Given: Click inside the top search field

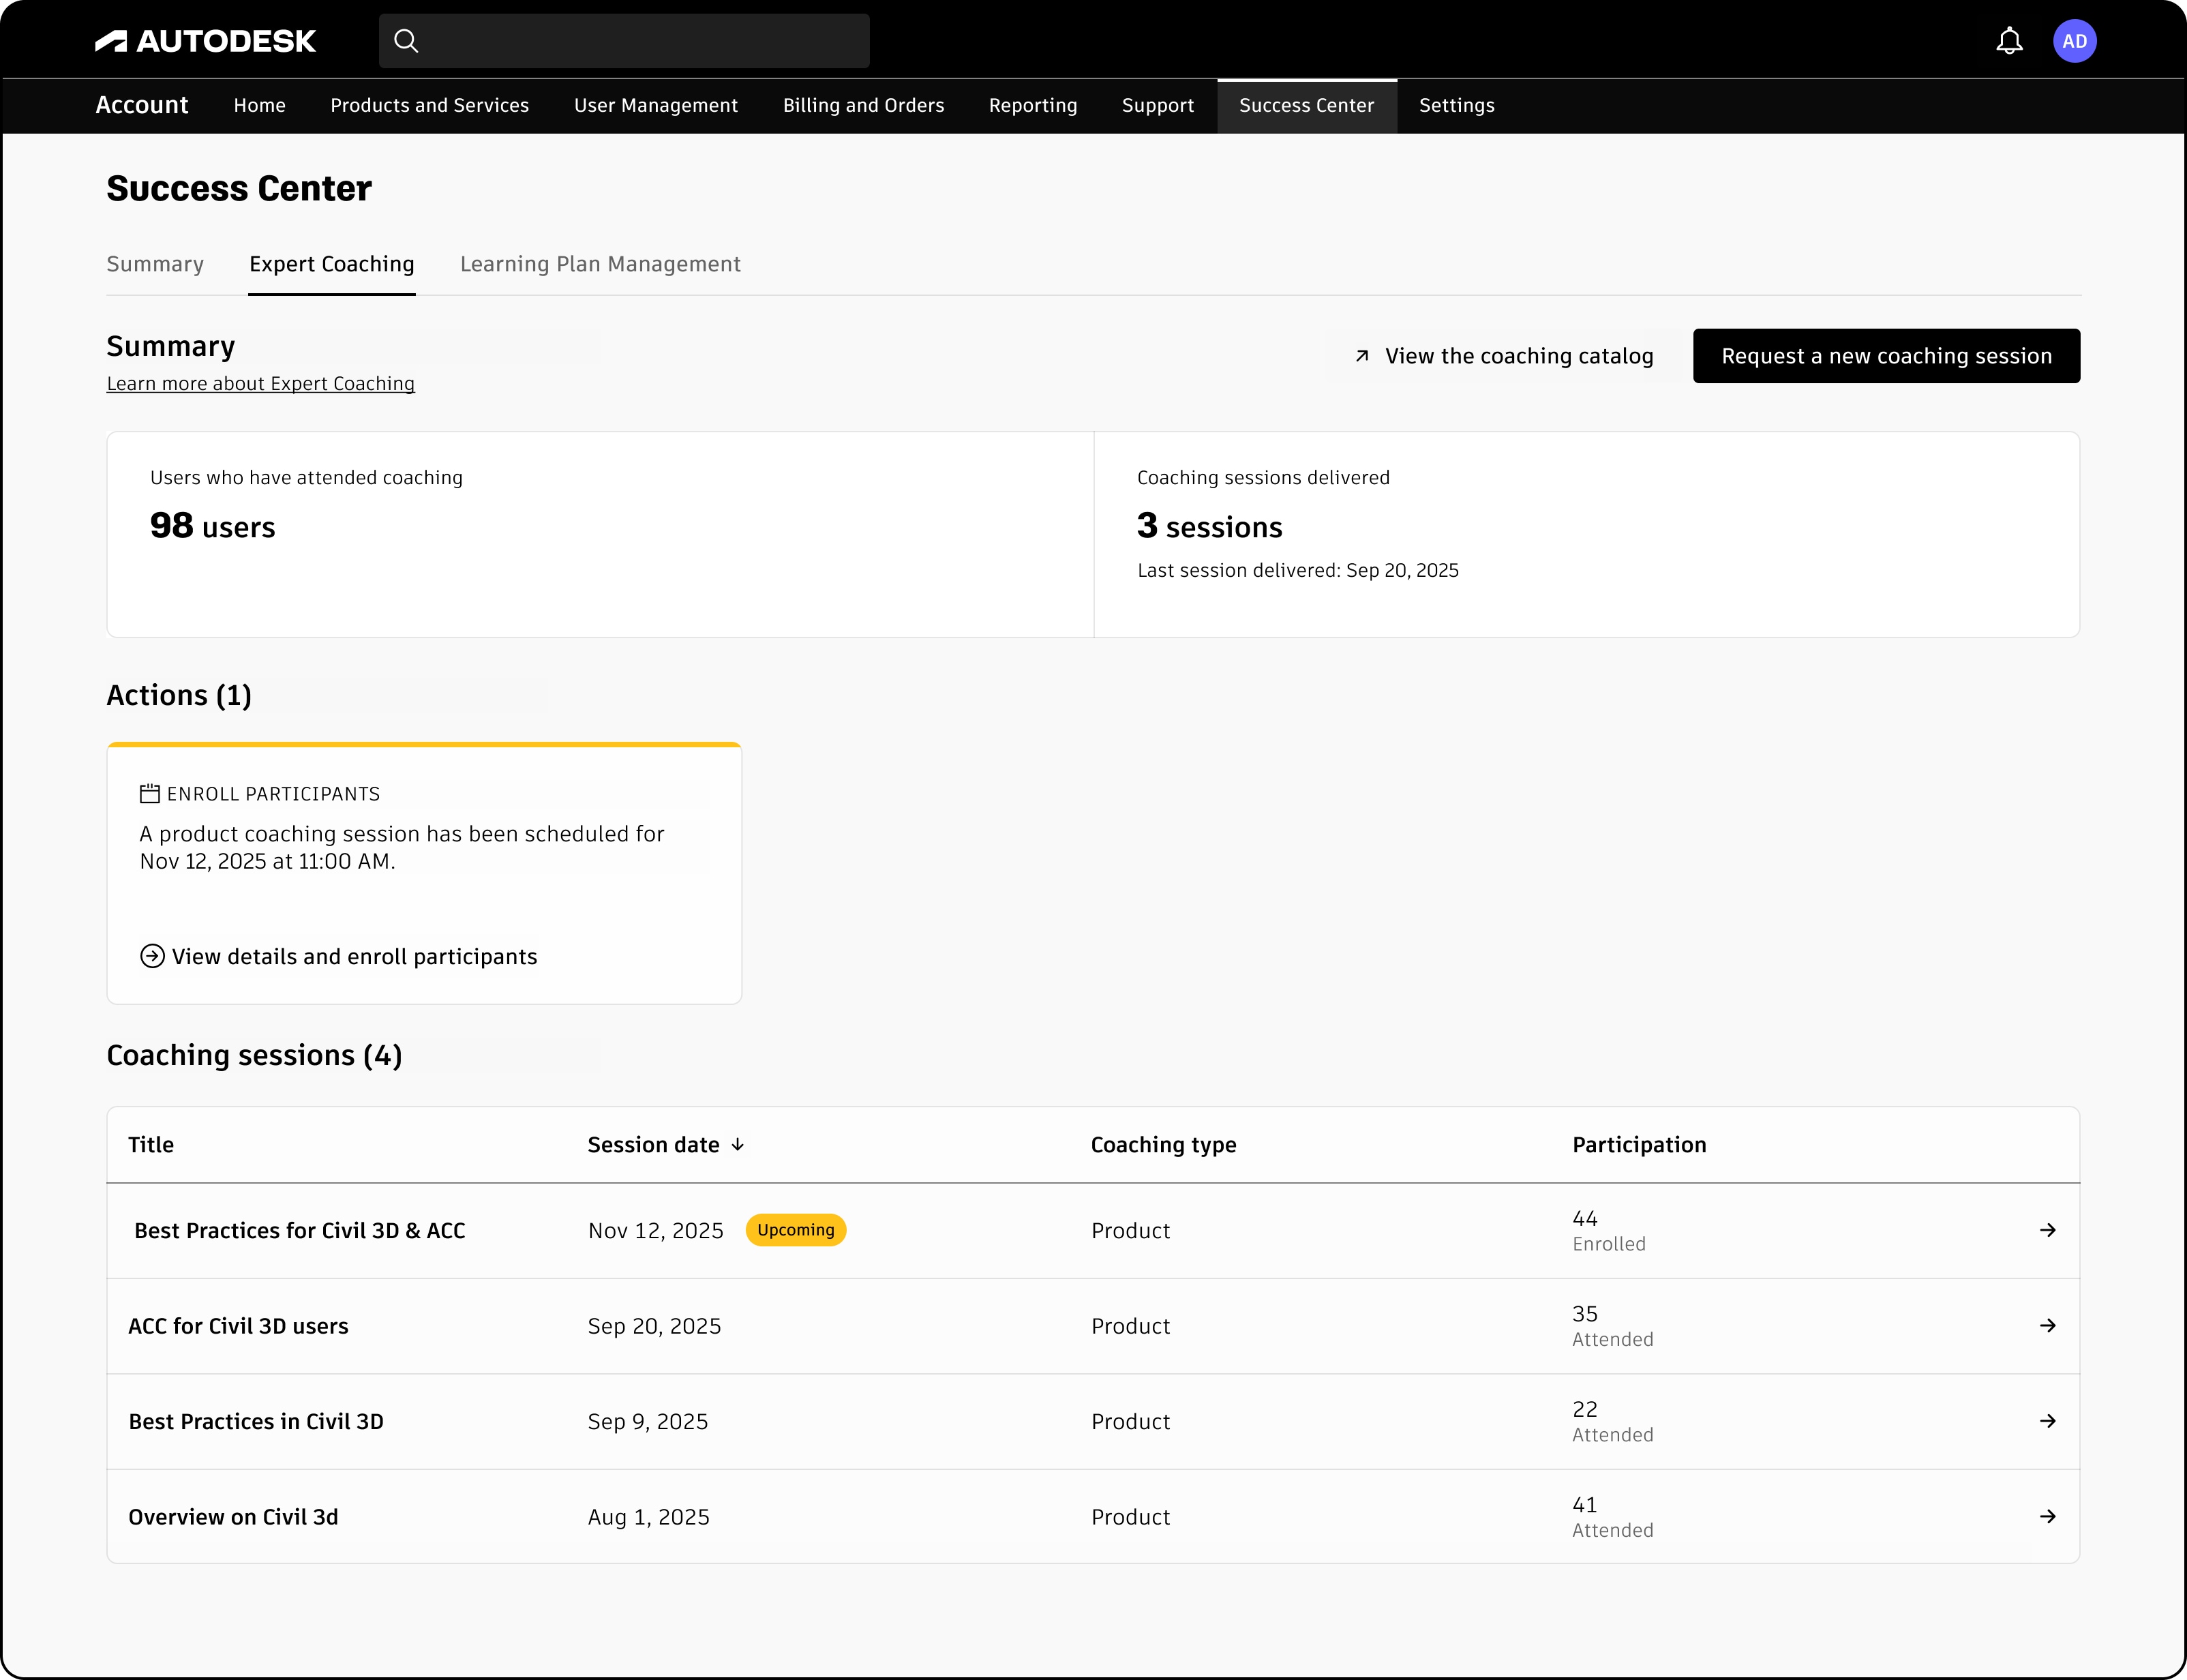Looking at the screenshot, I should 640,41.
